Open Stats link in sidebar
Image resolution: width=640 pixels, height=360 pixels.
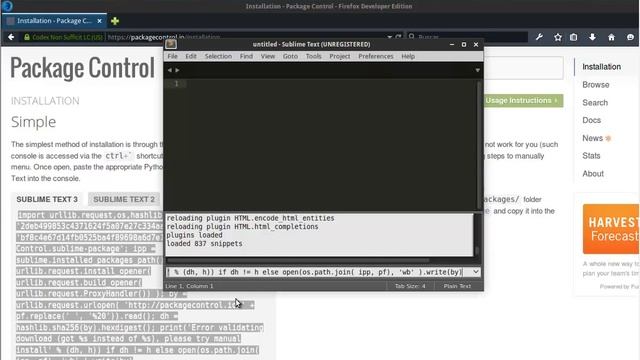[x=591, y=156]
